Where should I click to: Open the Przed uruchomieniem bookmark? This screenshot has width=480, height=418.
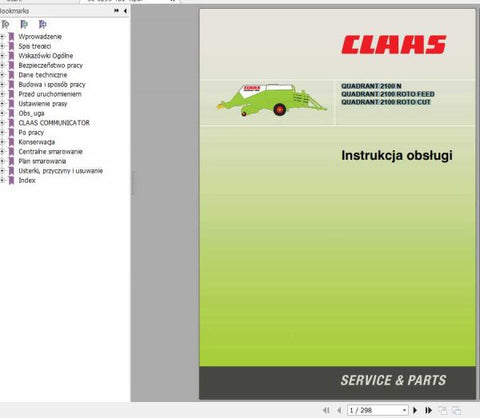pos(50,94)
